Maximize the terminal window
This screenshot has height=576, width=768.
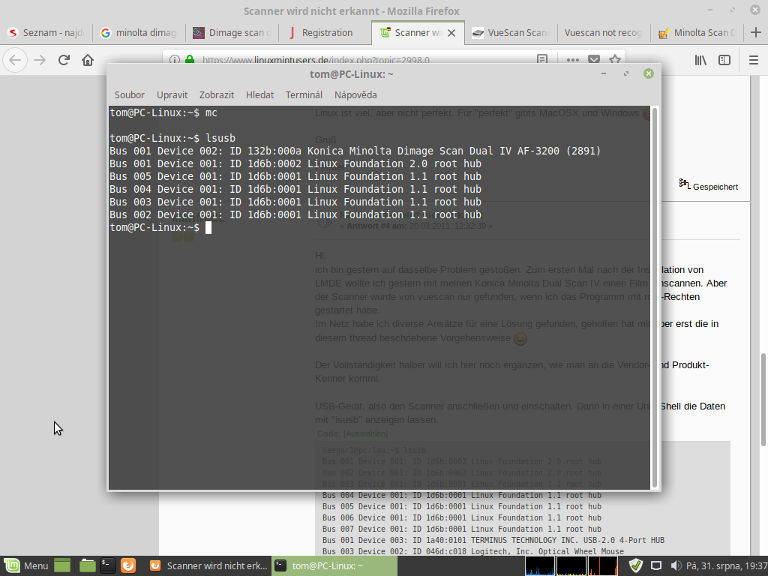coord(626,74)
